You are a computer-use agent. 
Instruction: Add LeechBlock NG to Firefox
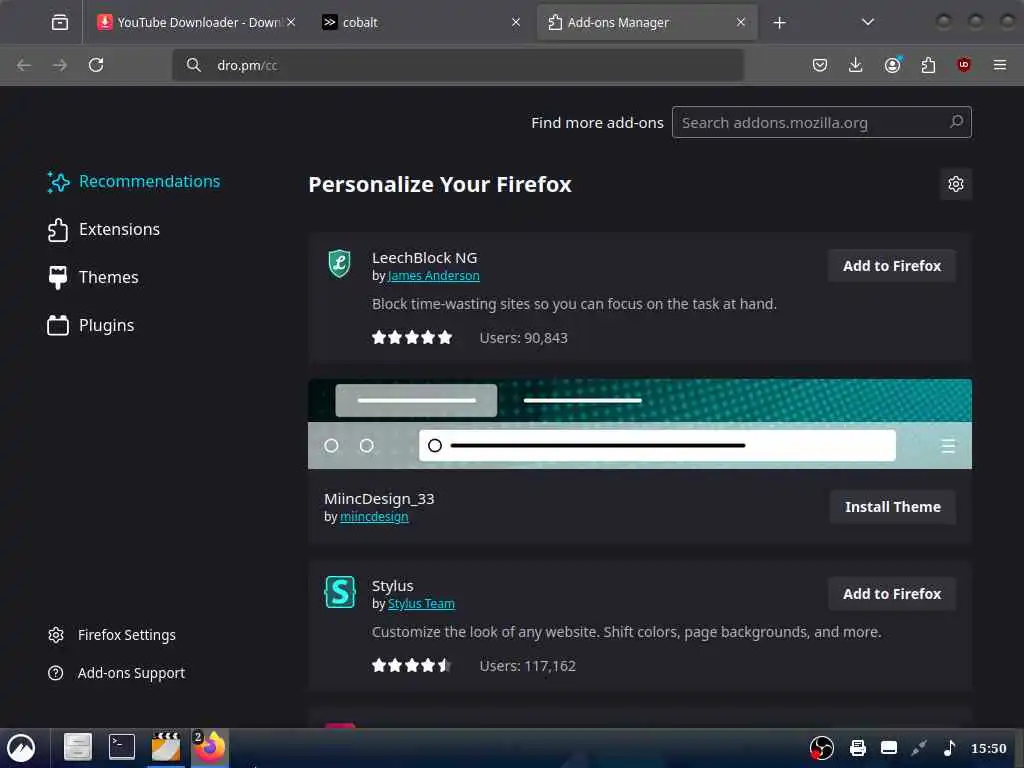(891, 266)
